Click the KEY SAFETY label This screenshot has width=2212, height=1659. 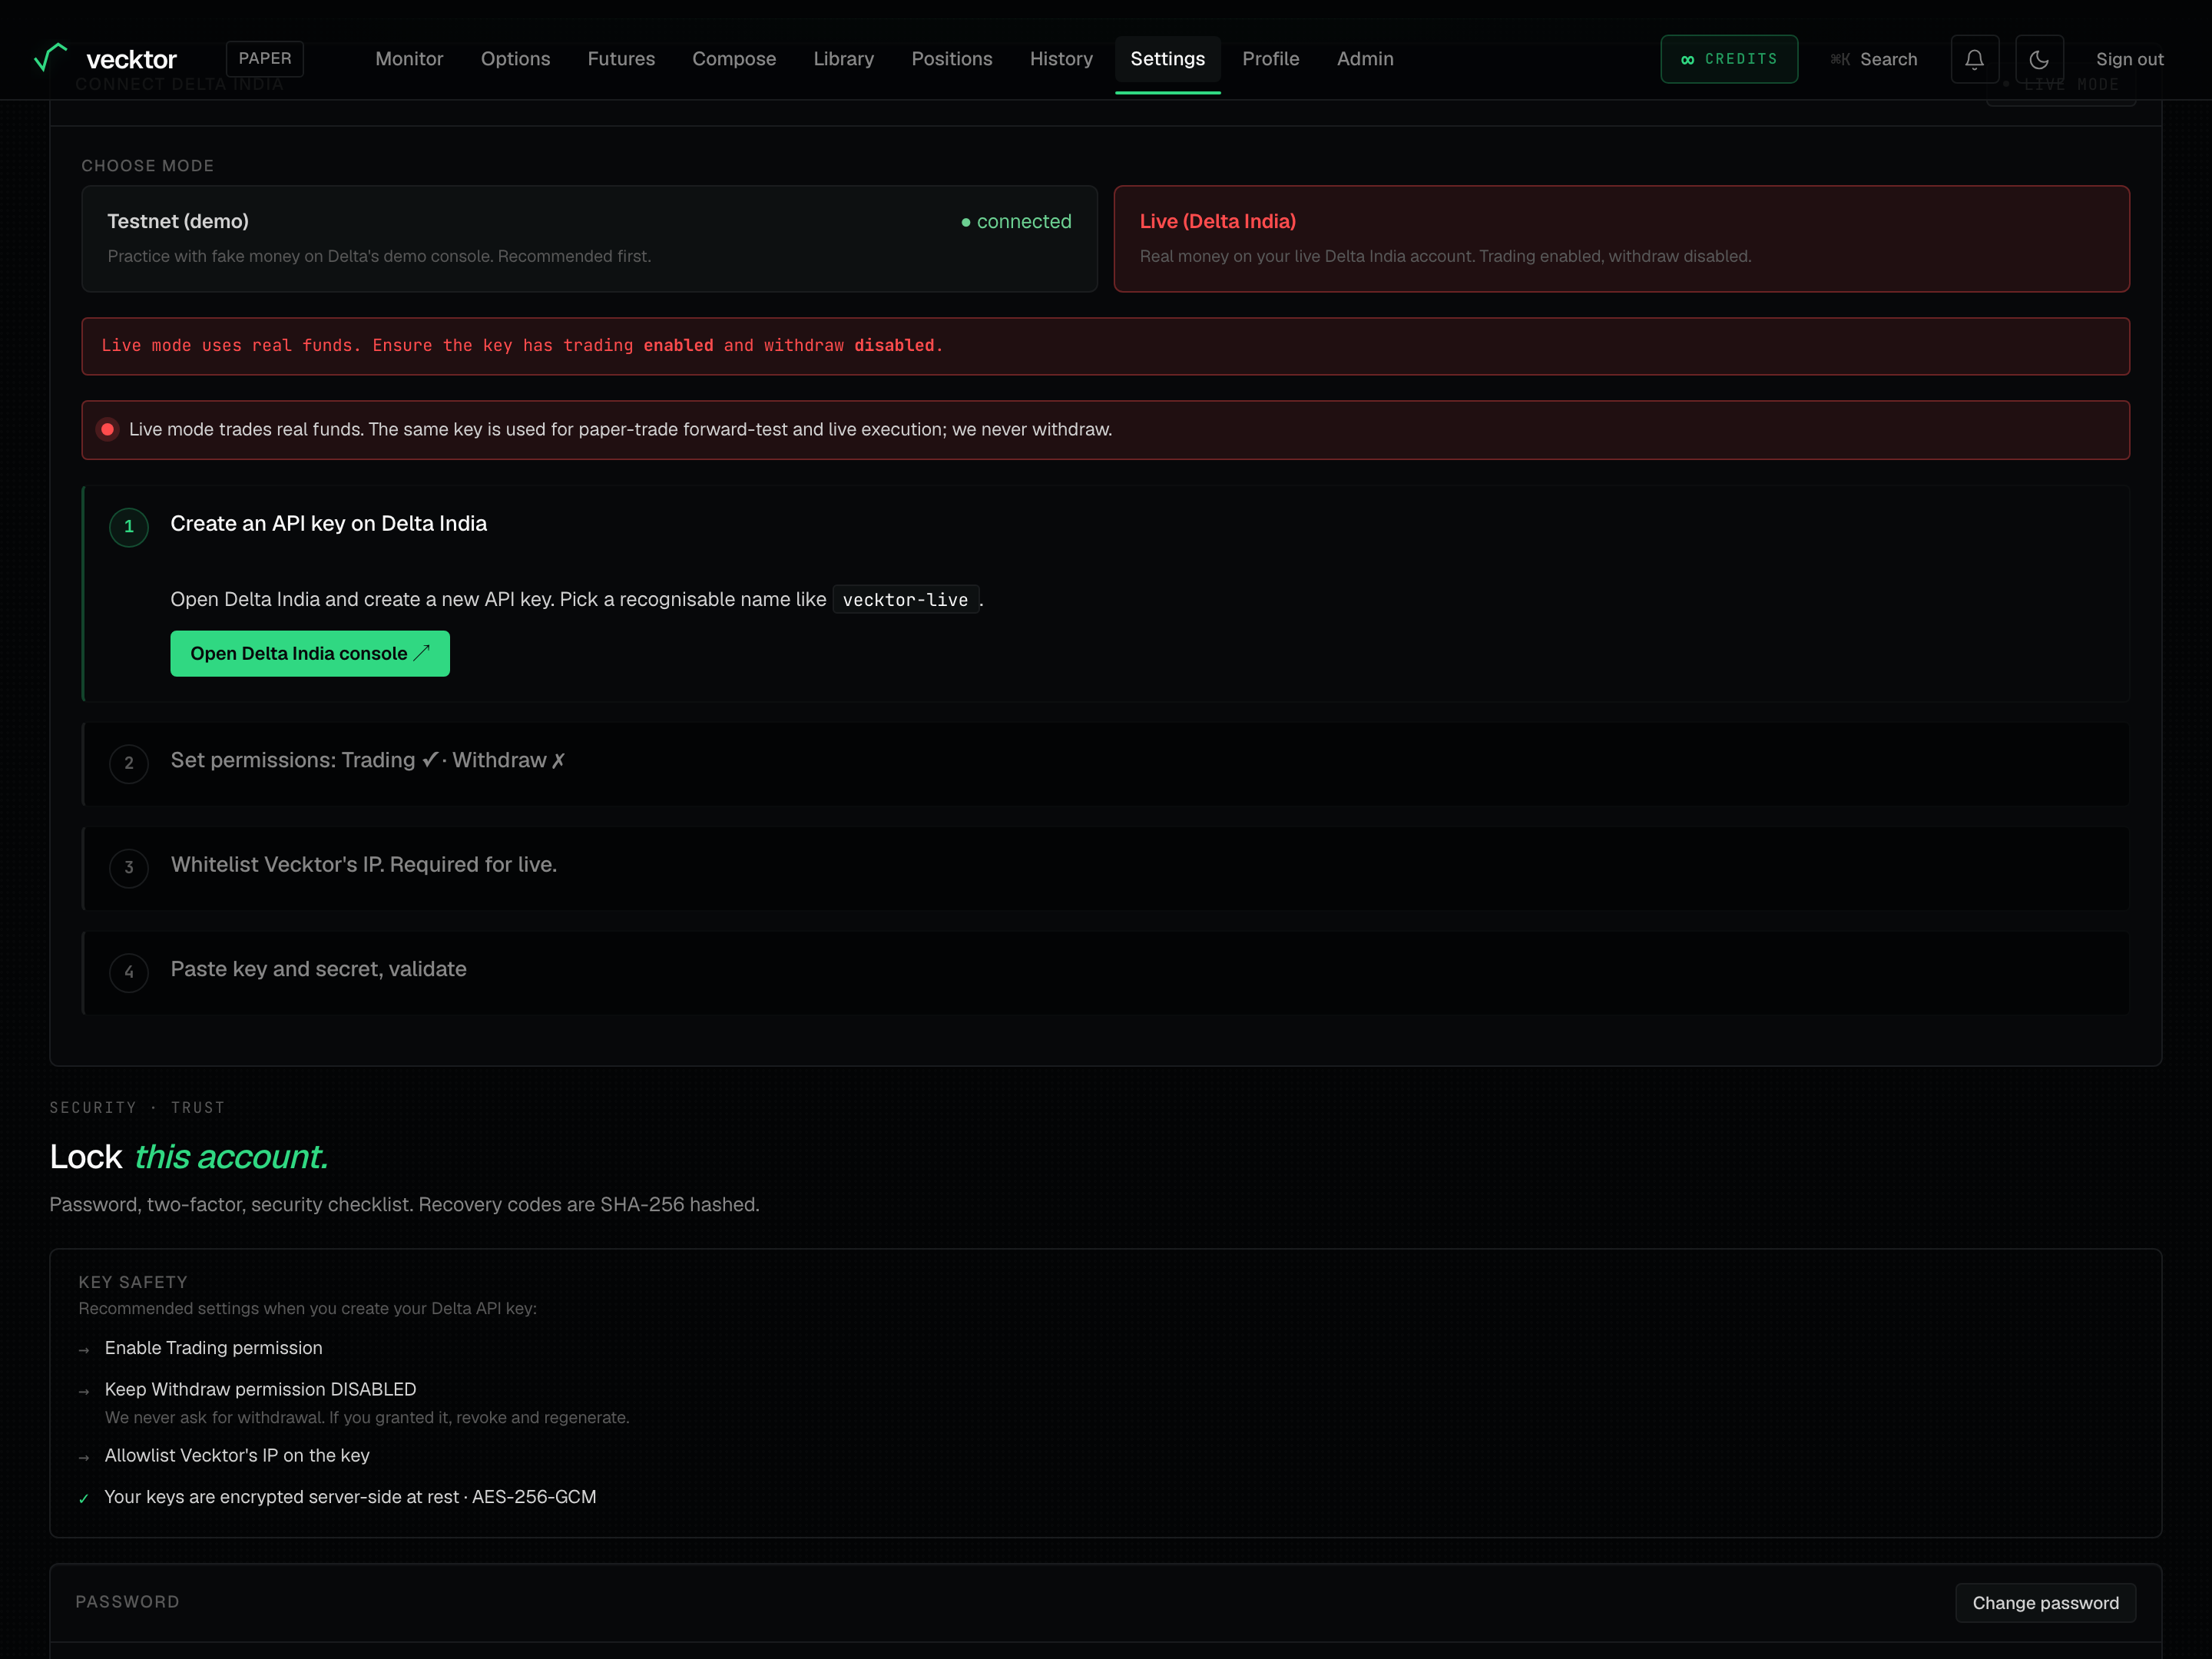pos(133,1282)
